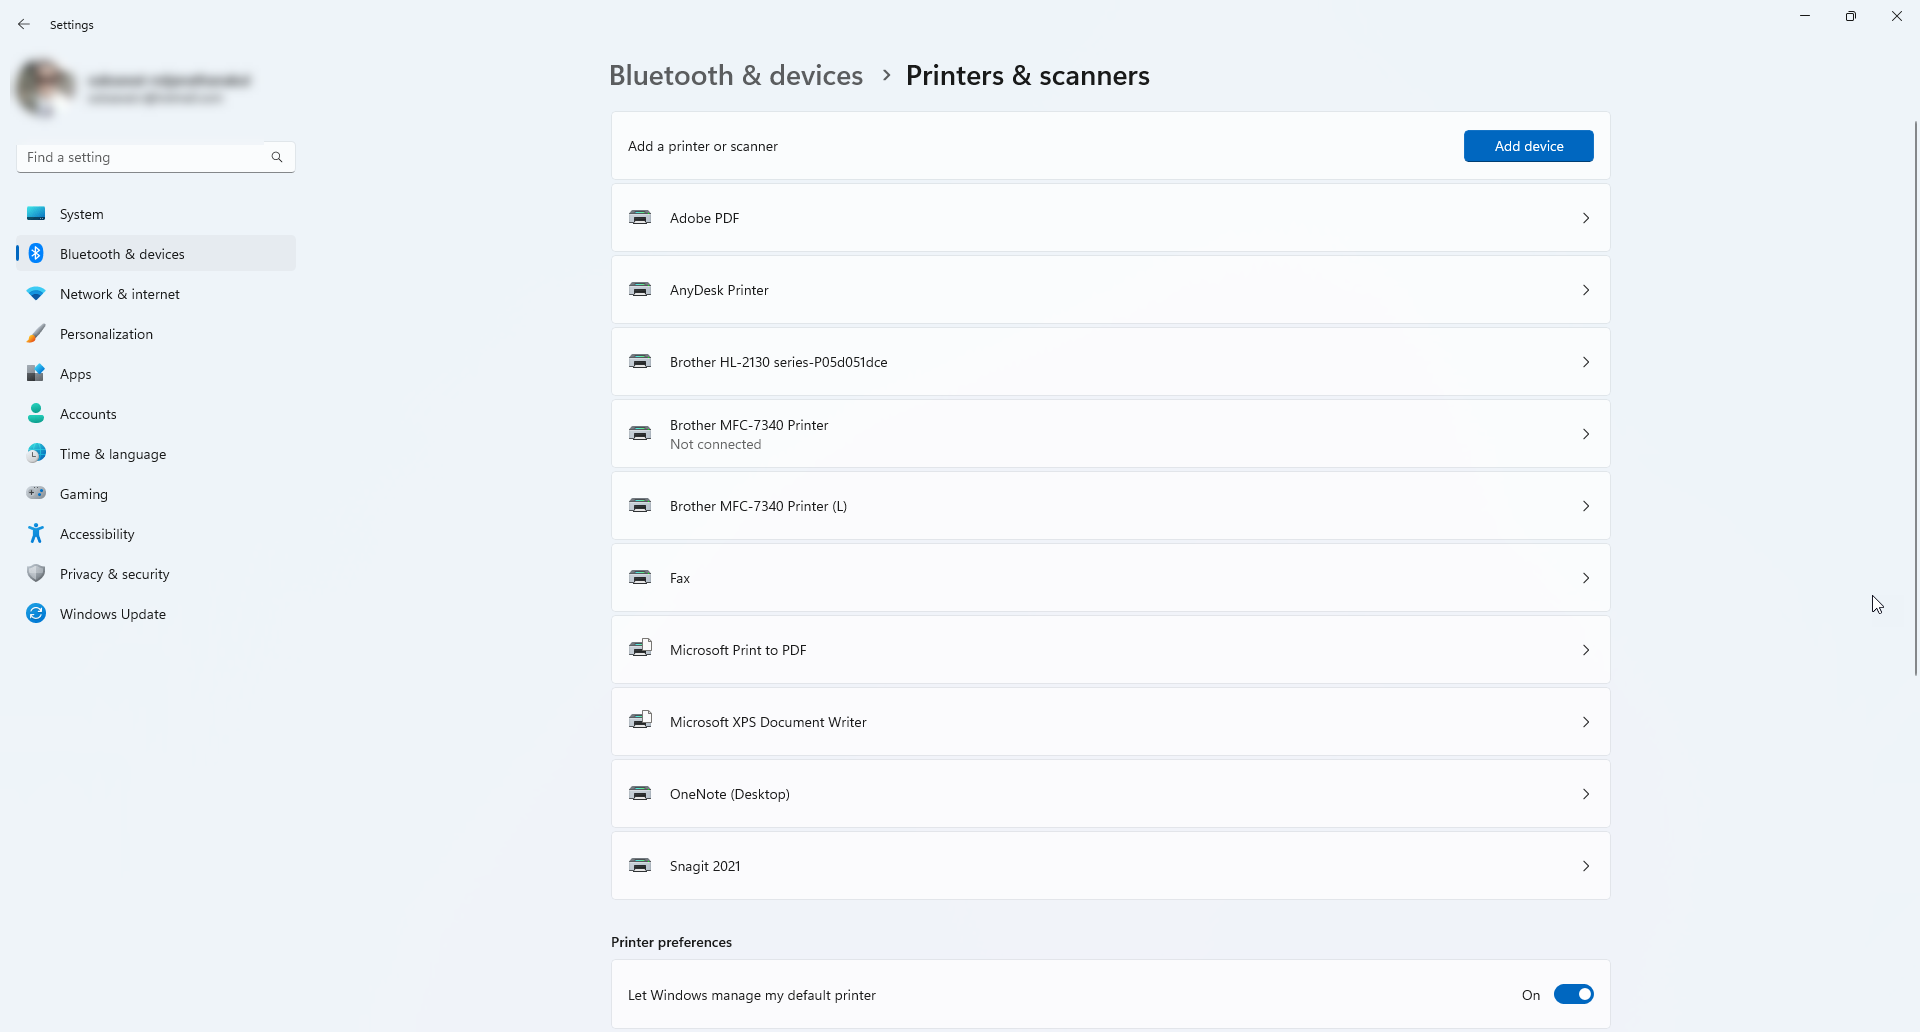Screen dimensions: 1920x1032
Task: Open Windows Update settings
Action: pos(156,614)
